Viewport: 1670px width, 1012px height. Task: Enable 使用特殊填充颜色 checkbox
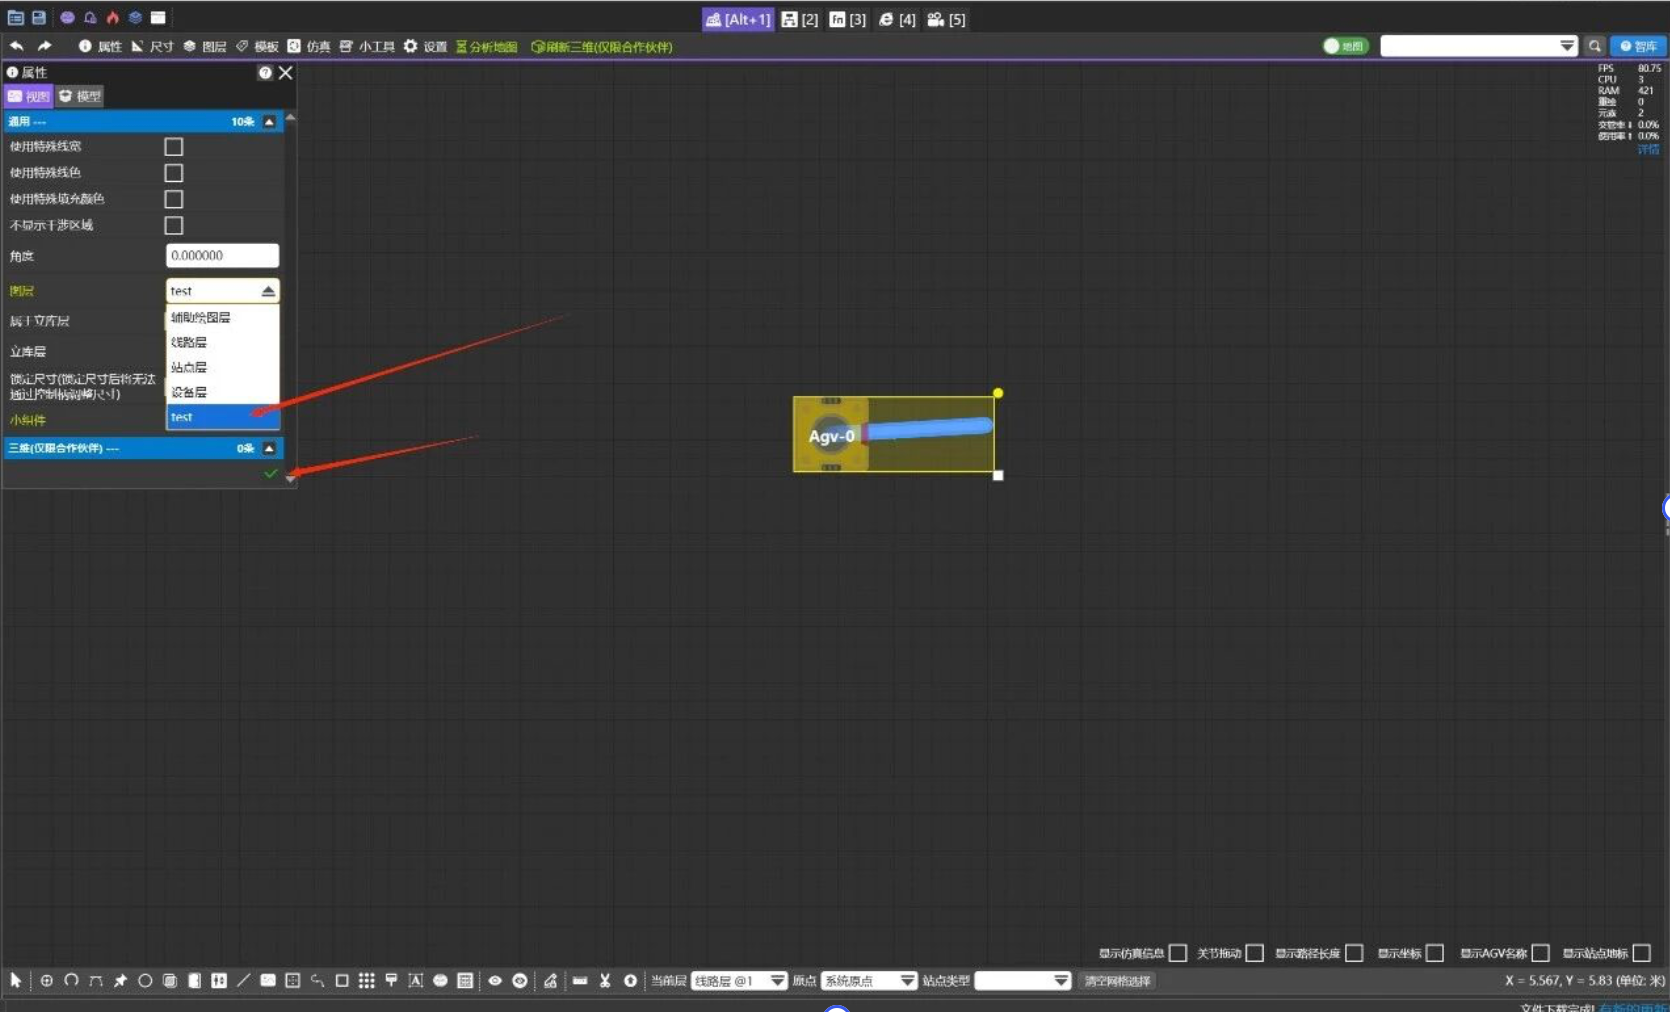(174, 199)
